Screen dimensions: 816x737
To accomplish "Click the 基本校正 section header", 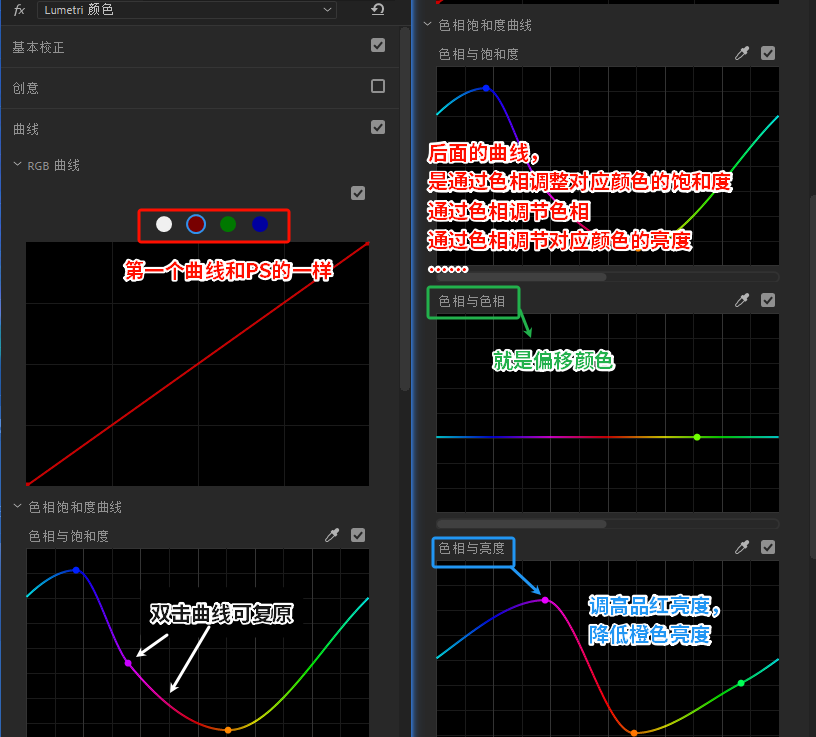I will [39, 47].
